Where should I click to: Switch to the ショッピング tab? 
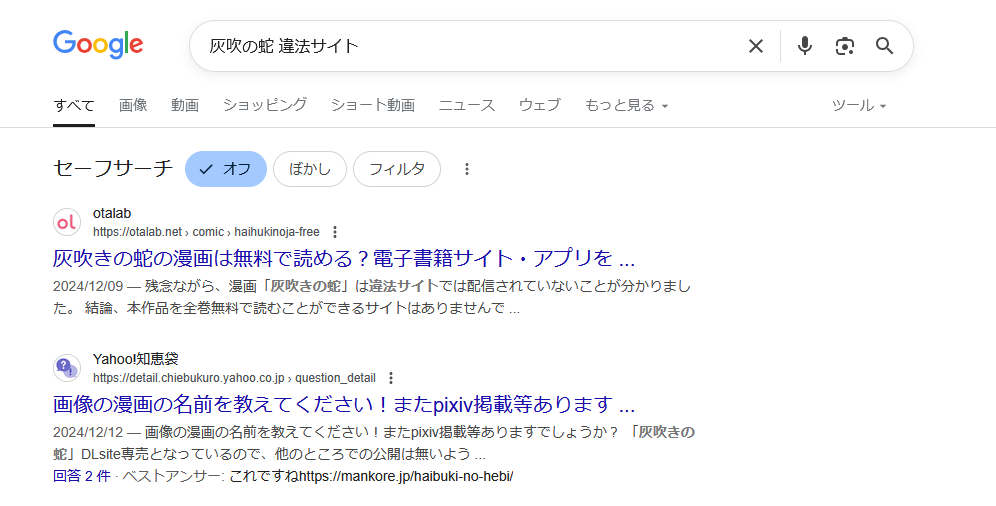click(265, 105)
